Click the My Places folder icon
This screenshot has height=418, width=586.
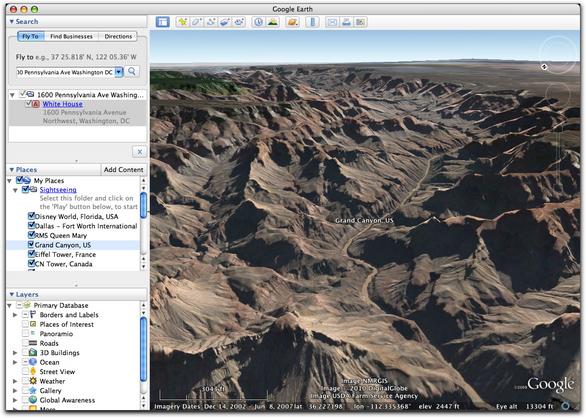[27, 180]
